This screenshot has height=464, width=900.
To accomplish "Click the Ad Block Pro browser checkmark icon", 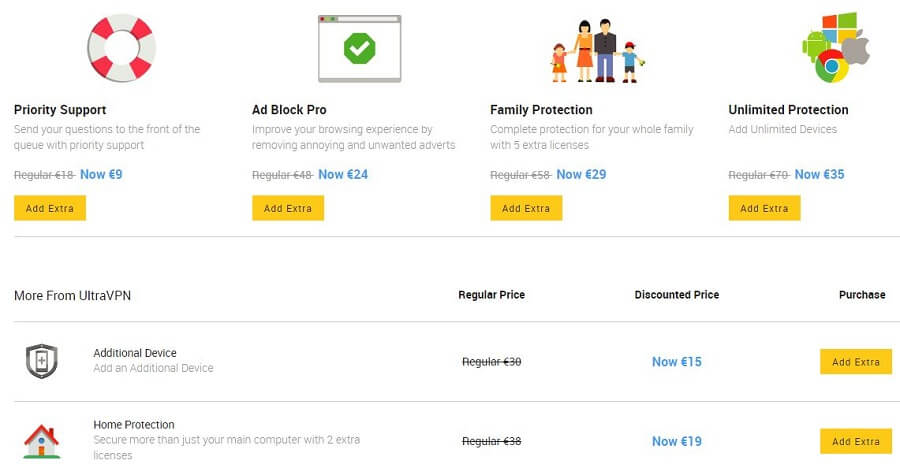I will point(359,49).
